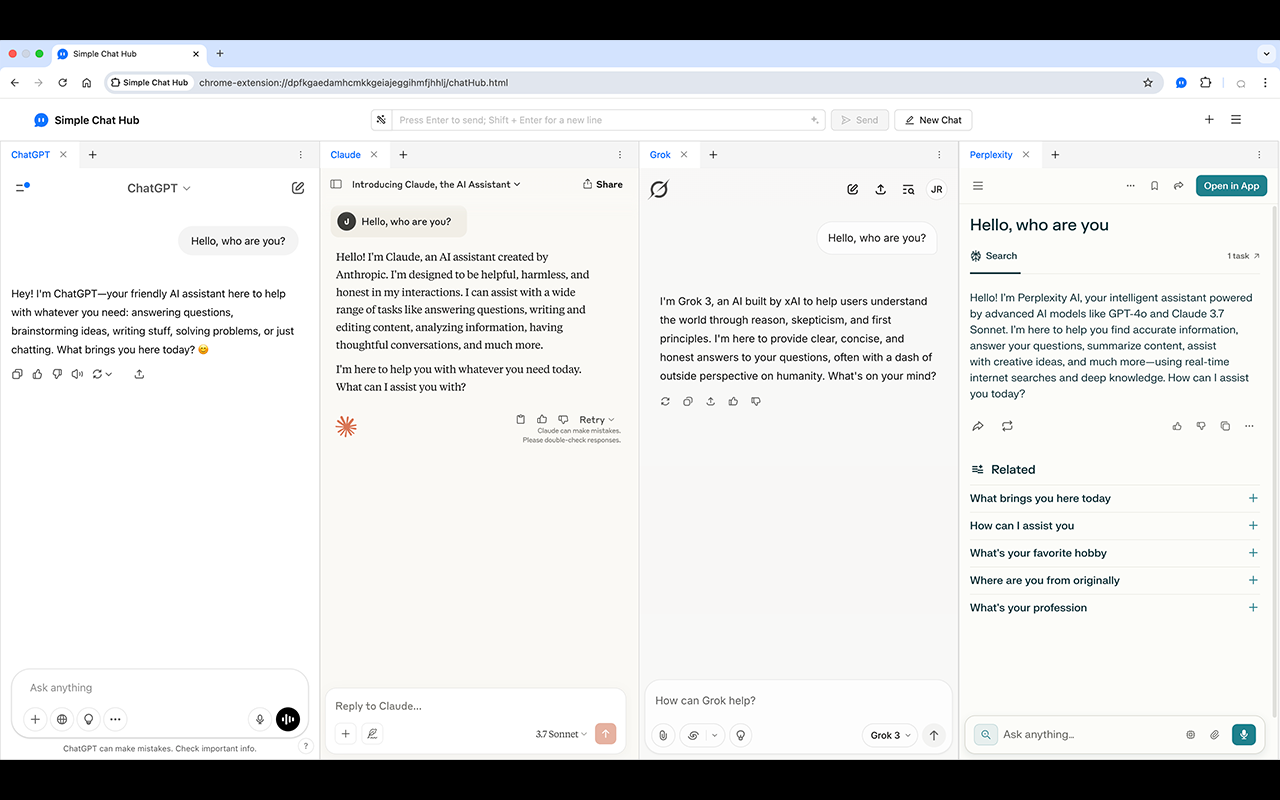Attach file with paperclip in Grok input
The width and height of the screenshot is (1280, 800).
pos(662,735)
